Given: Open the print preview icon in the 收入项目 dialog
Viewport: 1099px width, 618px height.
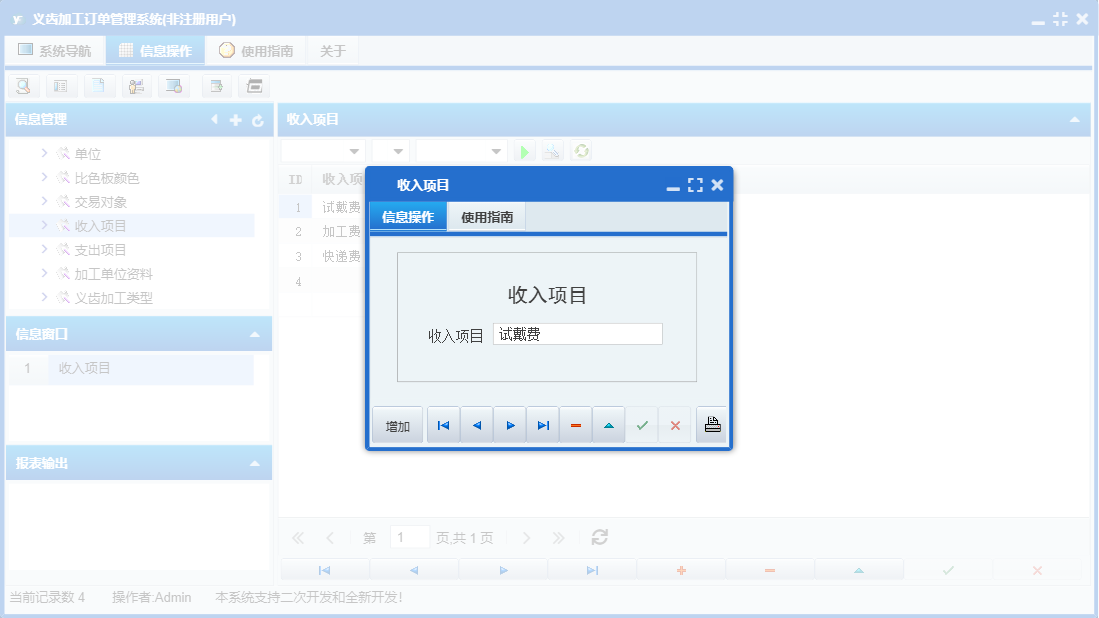Looking at the screenshot, I should coord(711,424).
